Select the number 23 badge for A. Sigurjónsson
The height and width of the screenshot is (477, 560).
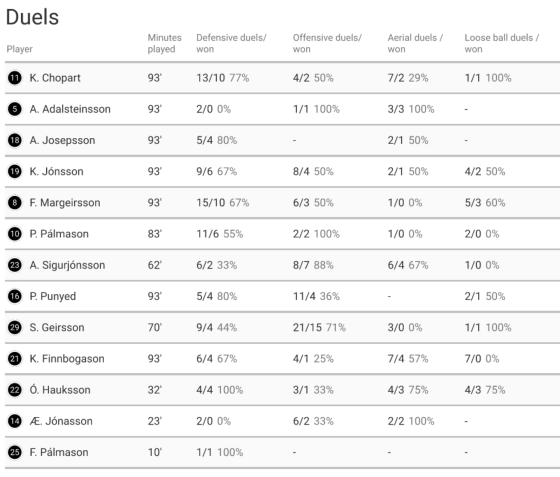15,265
